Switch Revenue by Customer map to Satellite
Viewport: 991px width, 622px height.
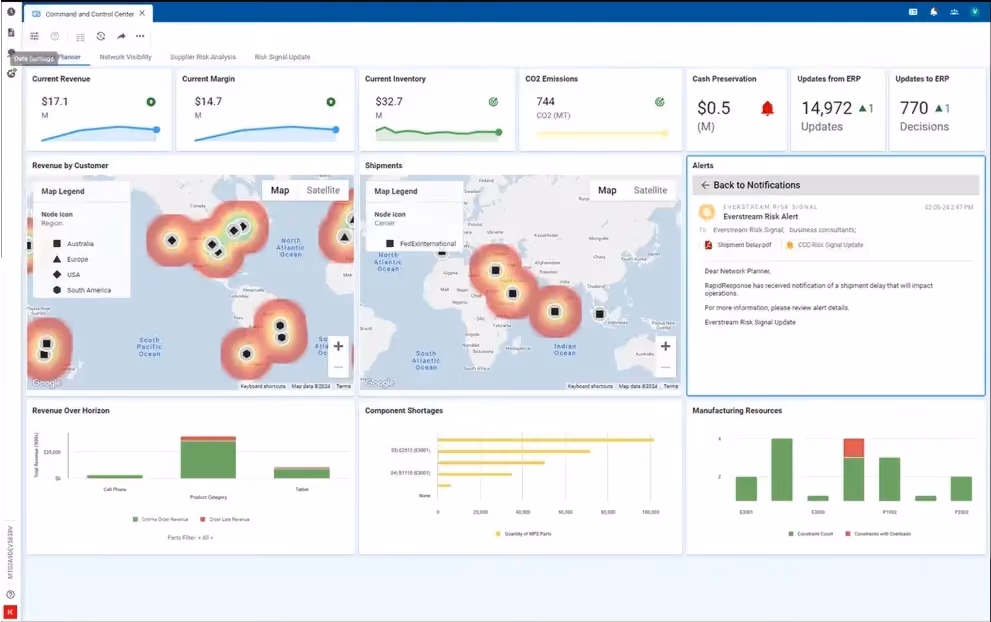[x=323, y=190]
